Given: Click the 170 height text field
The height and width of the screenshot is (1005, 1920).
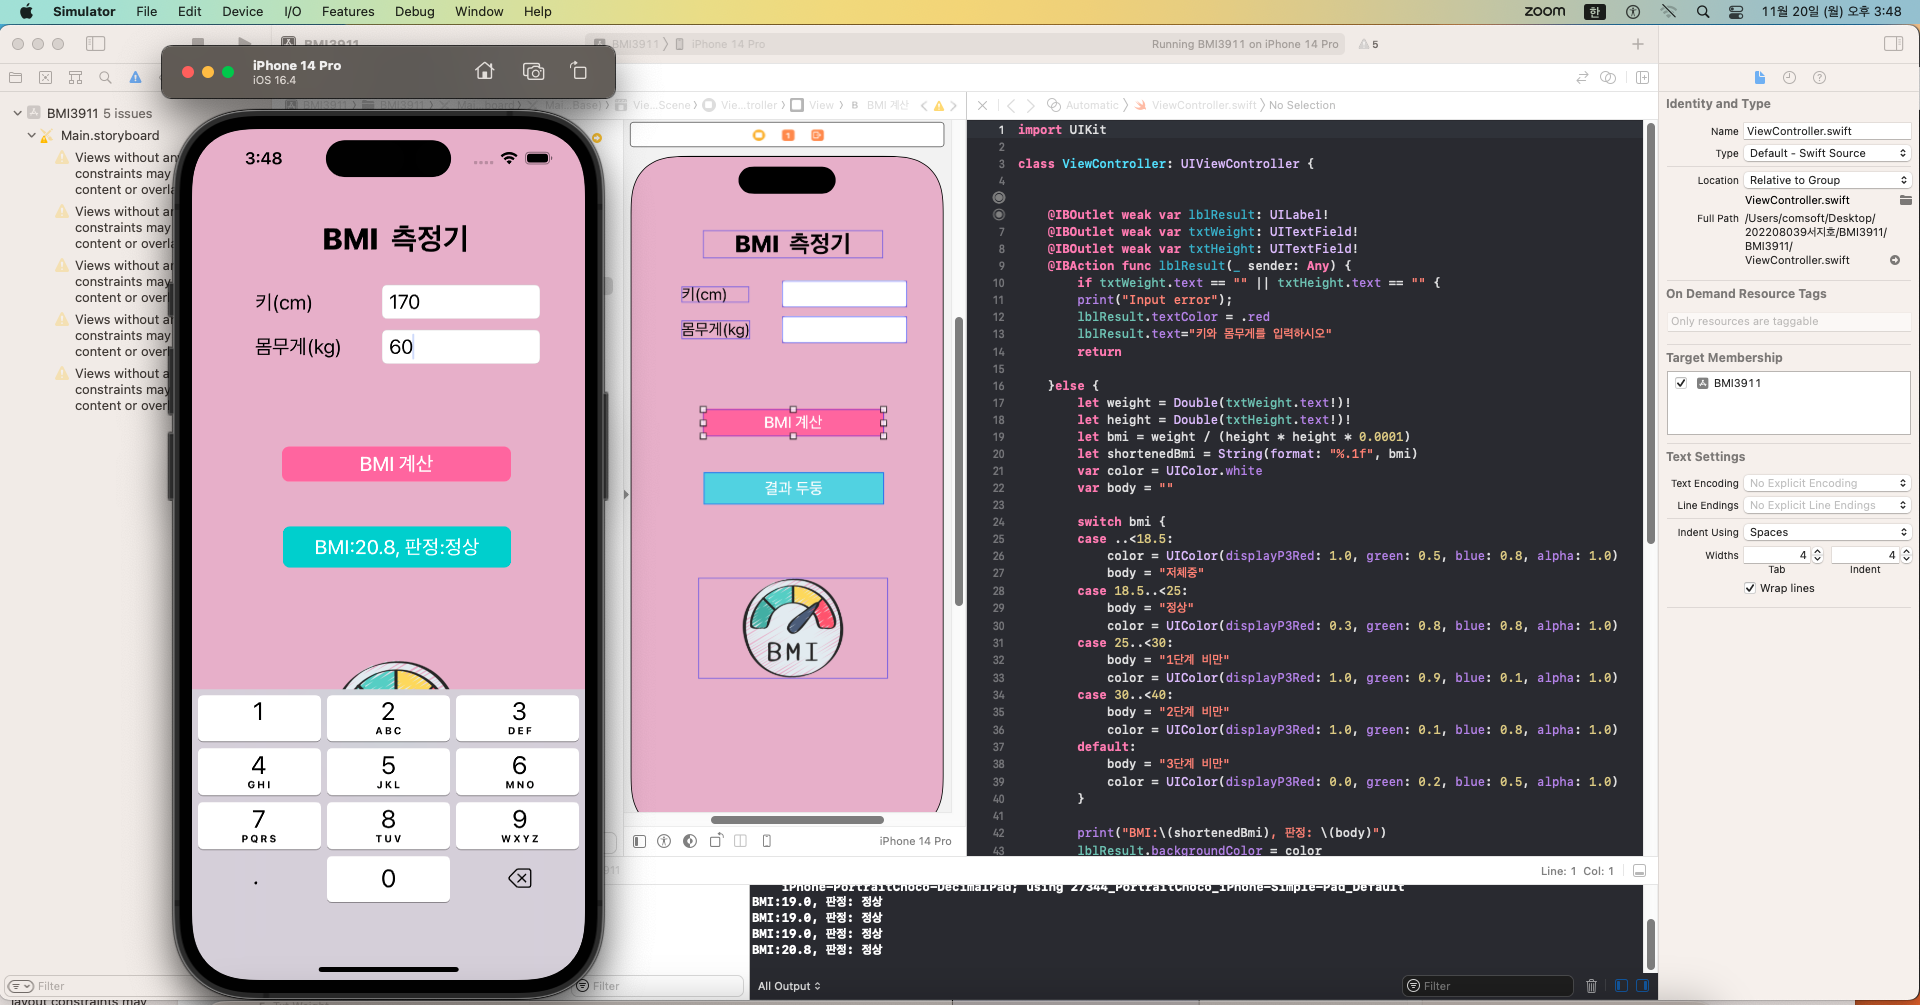Looking at the screenshot, I should pos(461,302).
